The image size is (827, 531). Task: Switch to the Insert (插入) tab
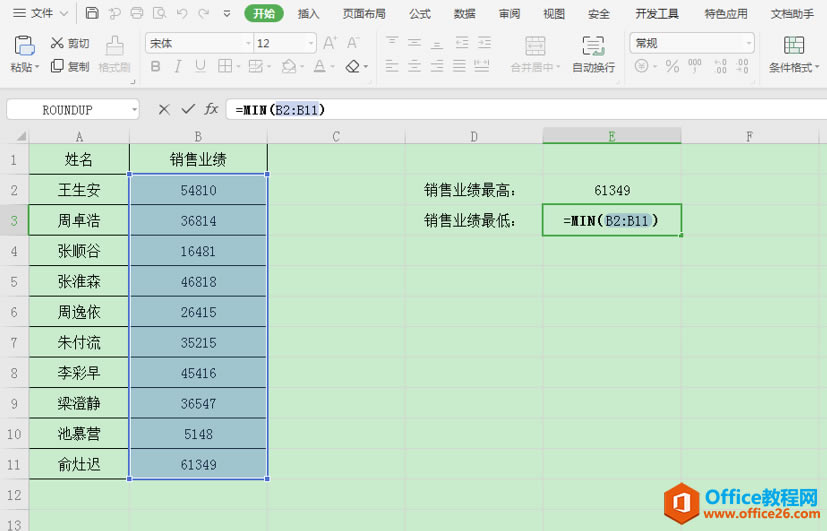coord(309,14)
